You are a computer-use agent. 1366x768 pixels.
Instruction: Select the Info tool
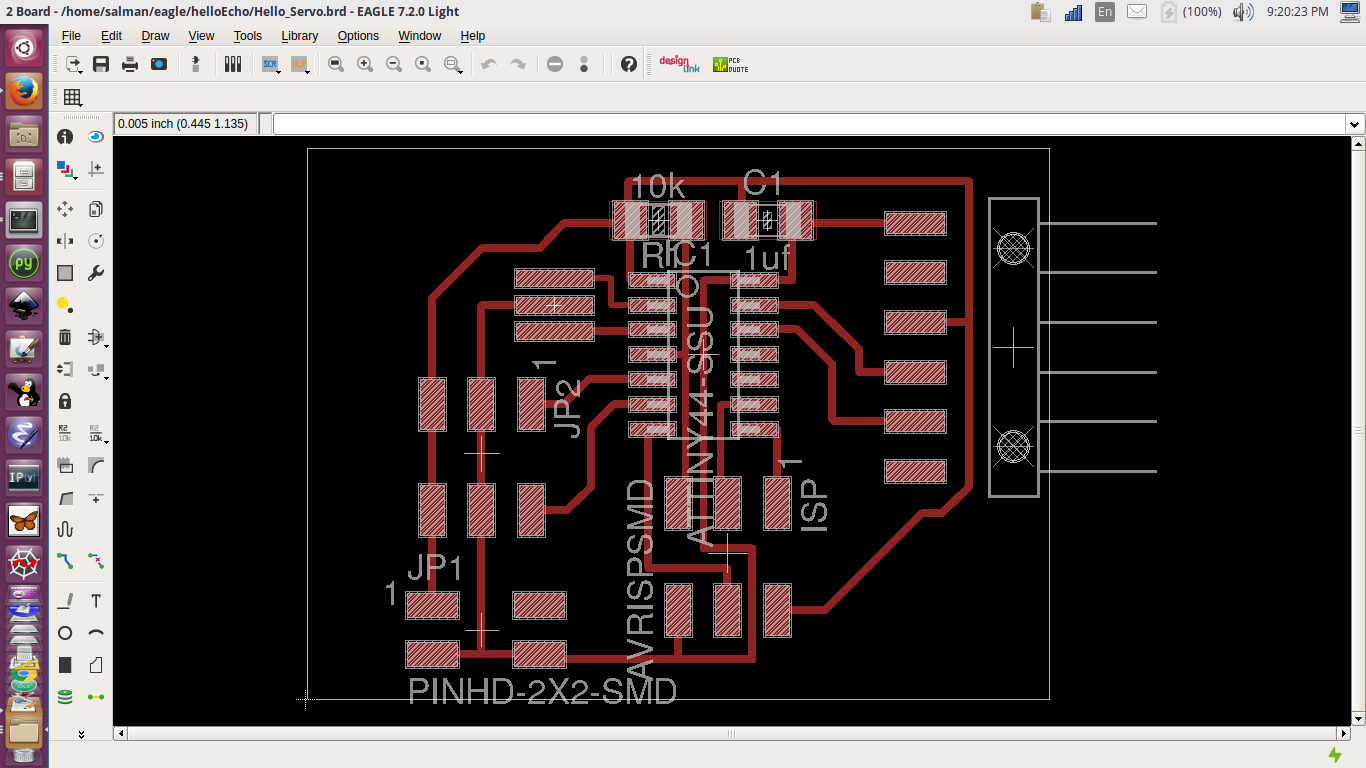pos(64,136)
